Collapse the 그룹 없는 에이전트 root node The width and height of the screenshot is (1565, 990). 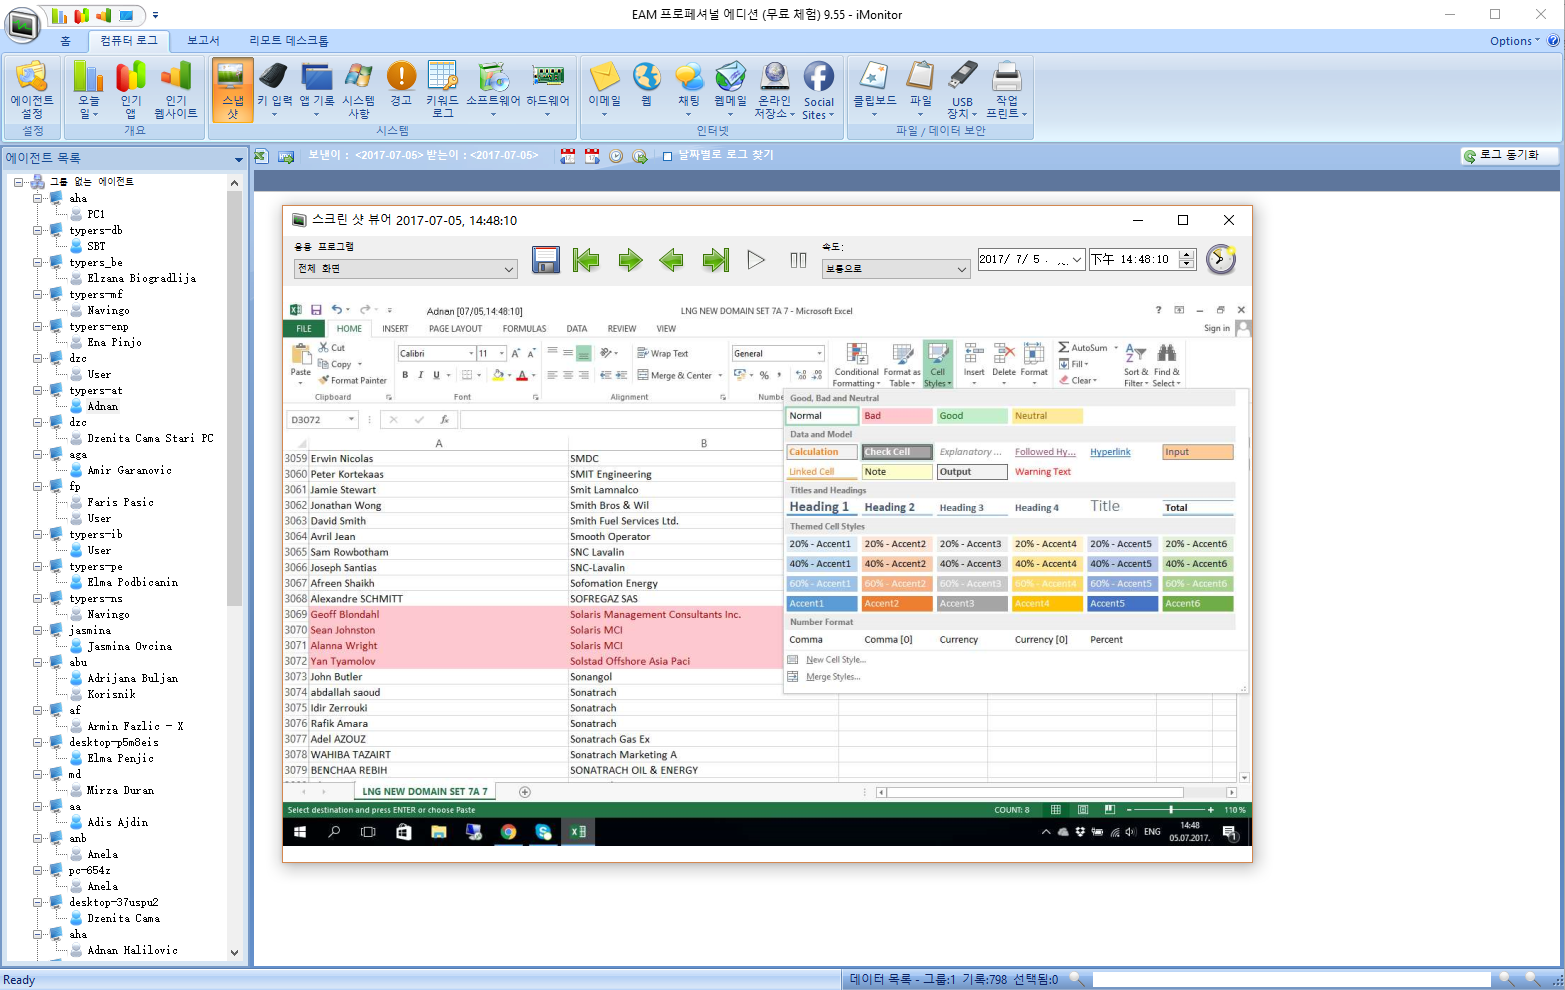pyautogui.click(x=18, y=182)
